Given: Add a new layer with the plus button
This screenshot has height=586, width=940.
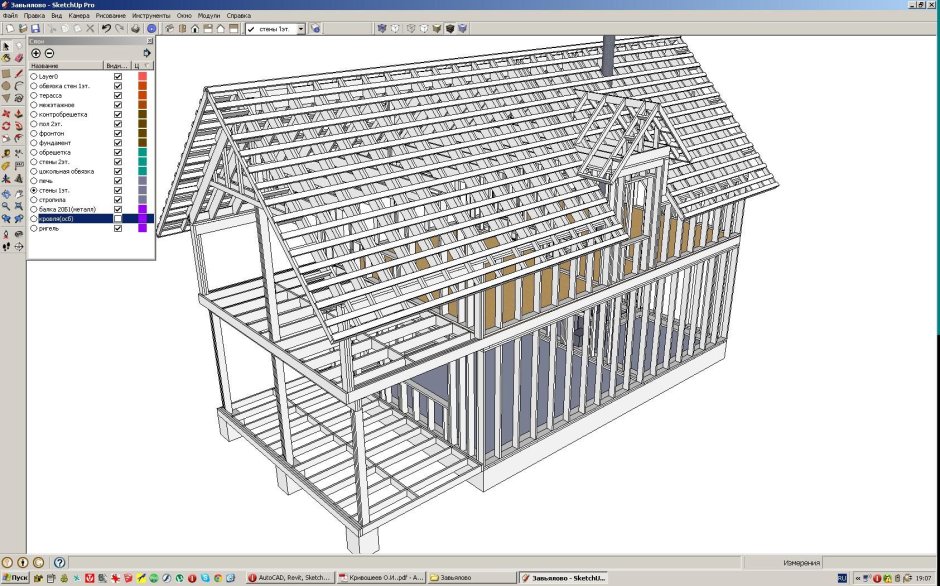Looking at the screenshot, I should [x=36, y=55].
